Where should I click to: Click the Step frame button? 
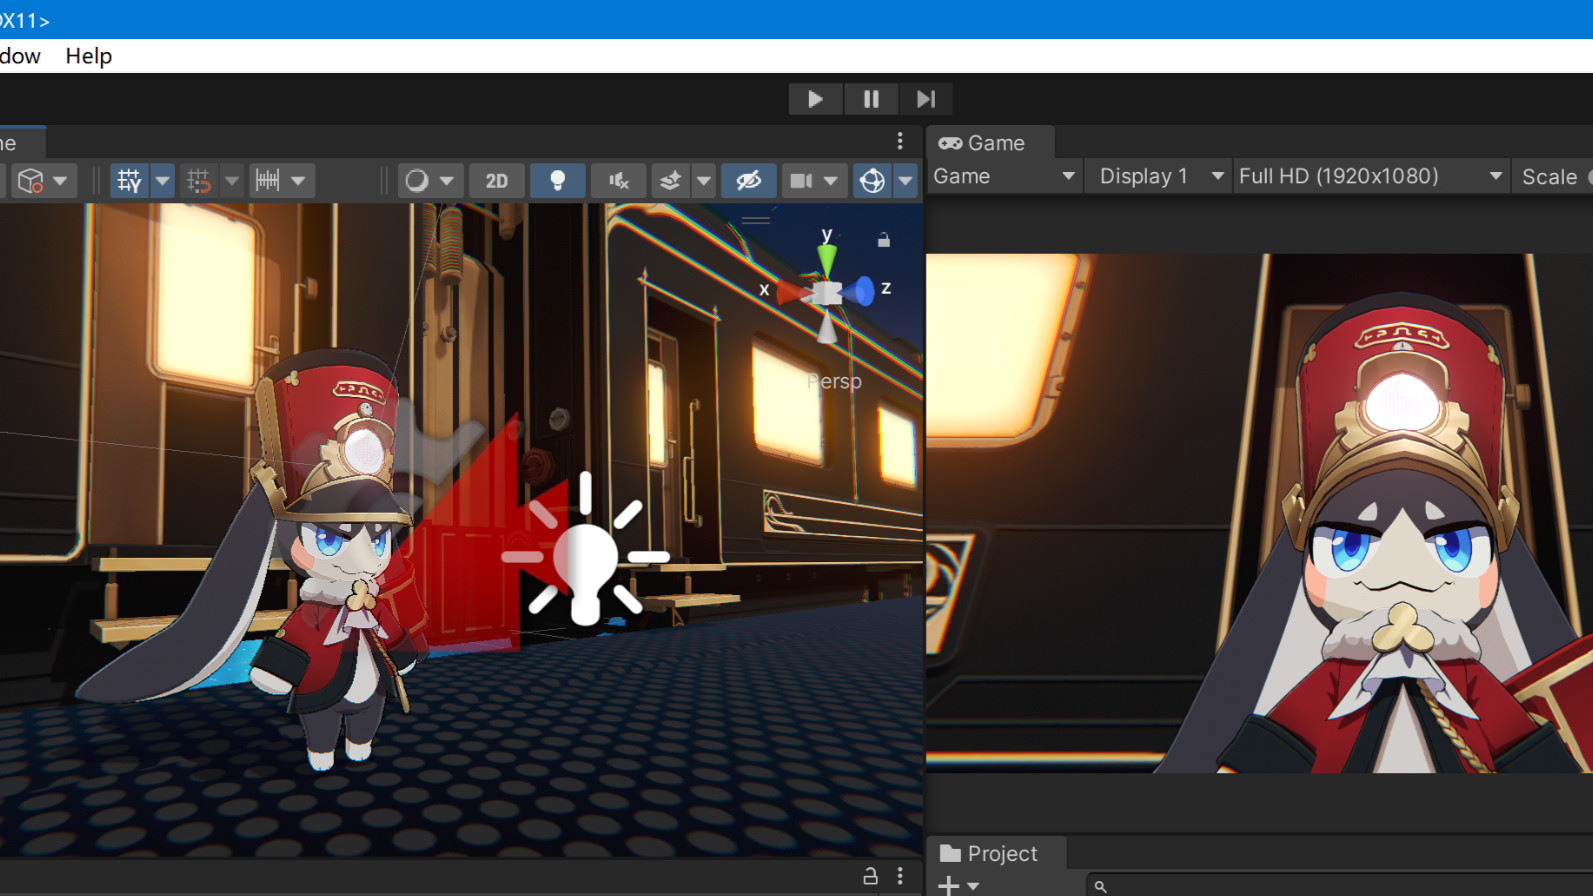[x=925, y=99]
